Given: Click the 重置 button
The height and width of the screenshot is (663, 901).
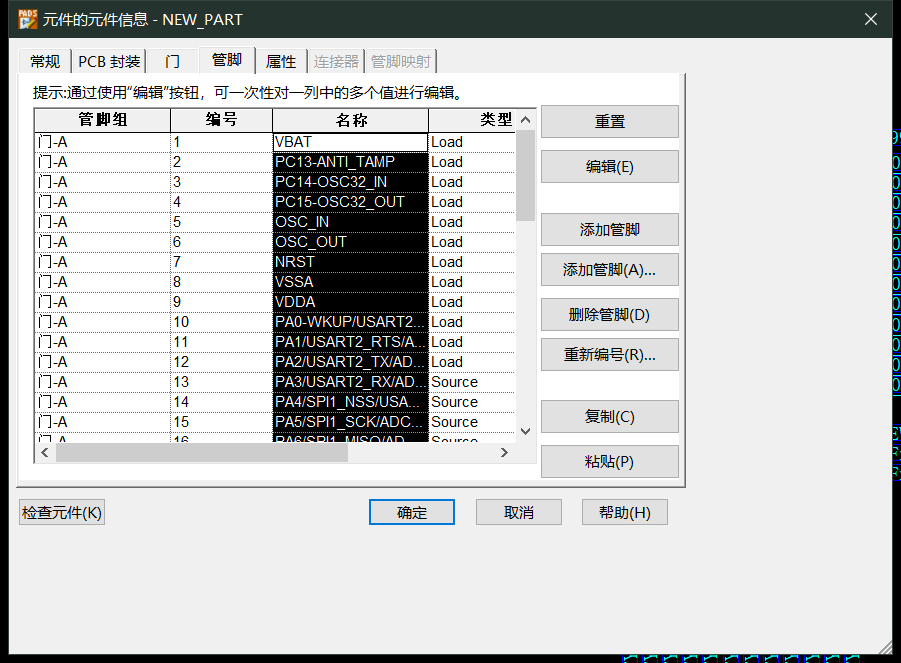Looking at the screenshot, I should (610, 121).
